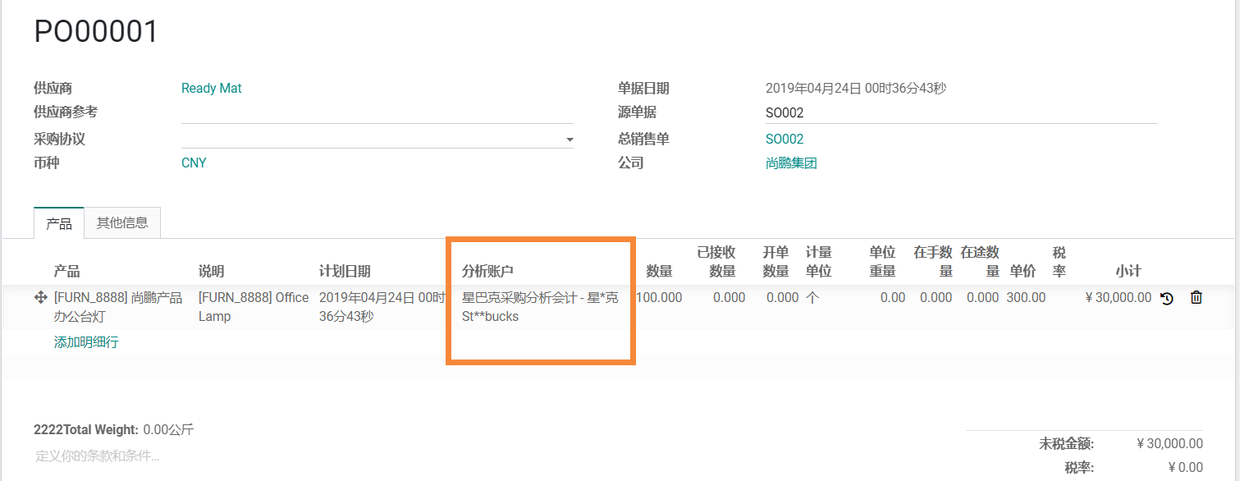Open the history clock icon on product line
Image resolution: width=1240 pixels, height=481 pixels.
(1166, 298)
